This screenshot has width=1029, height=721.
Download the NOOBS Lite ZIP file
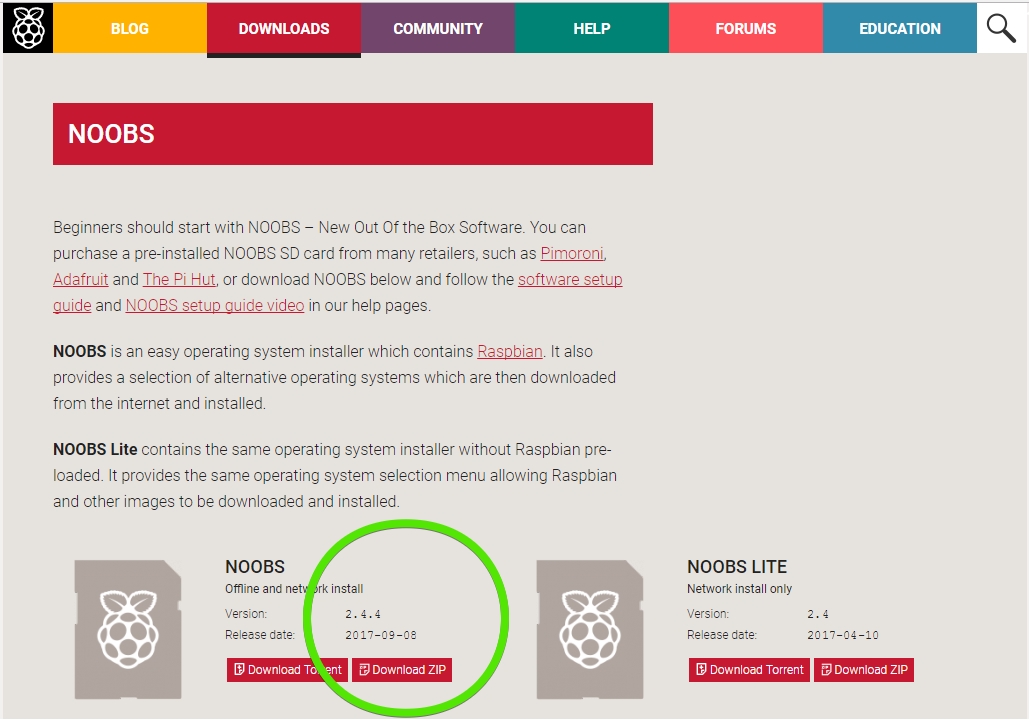pos(864,670)
